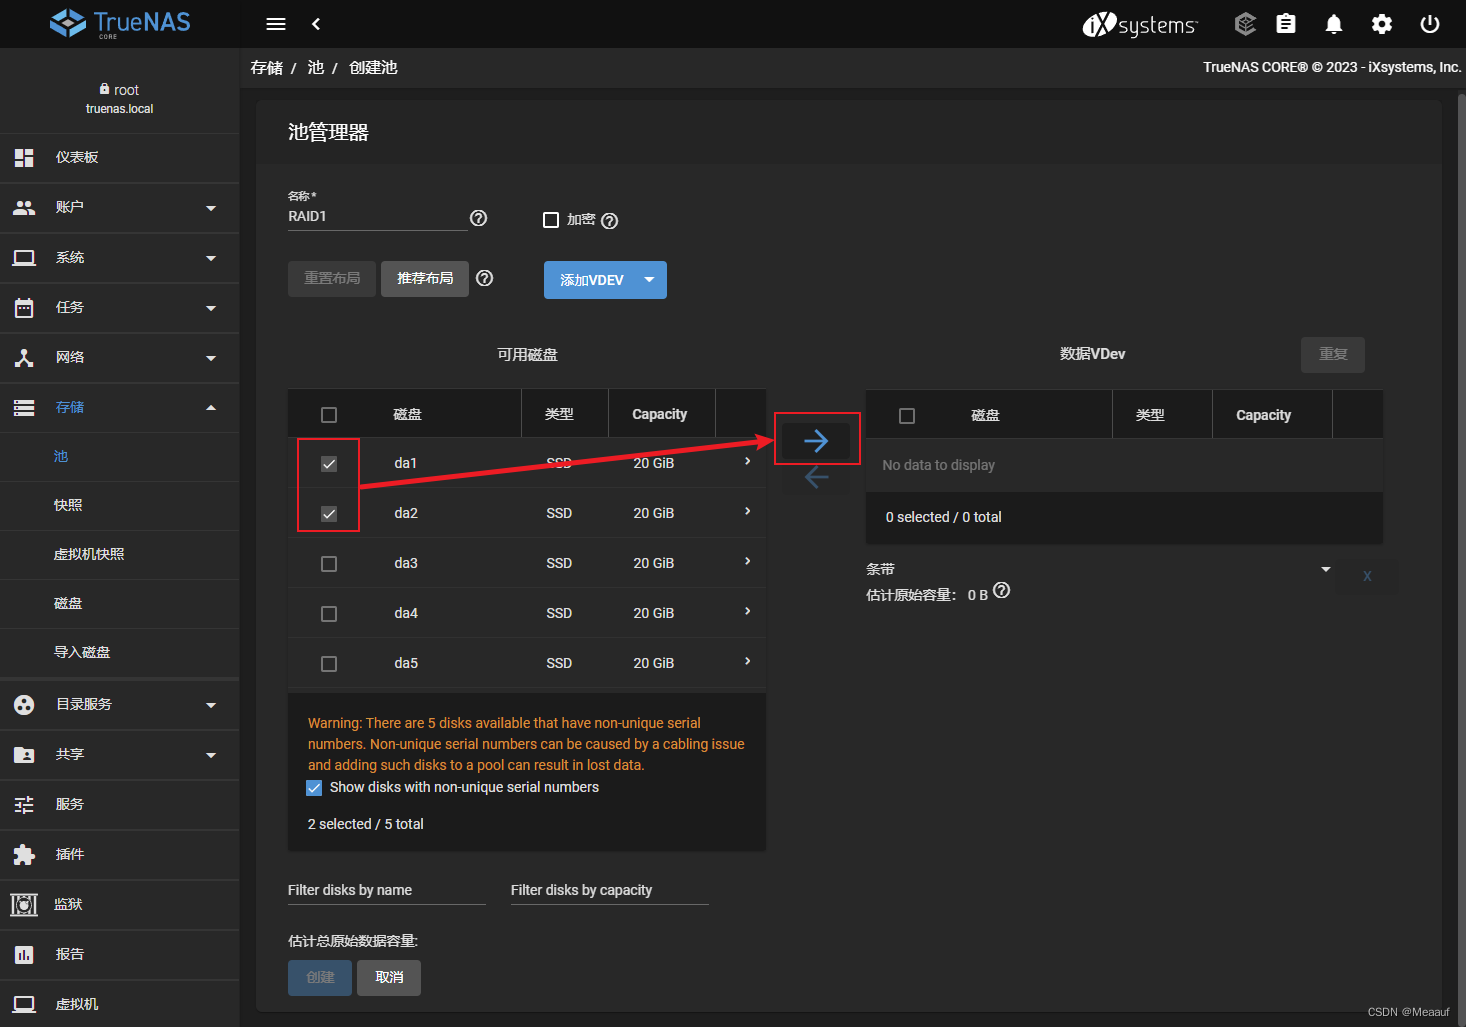Move selected disks right to data VDev
Viewport: 1466px width, 1027px height.
pos(816,440)
